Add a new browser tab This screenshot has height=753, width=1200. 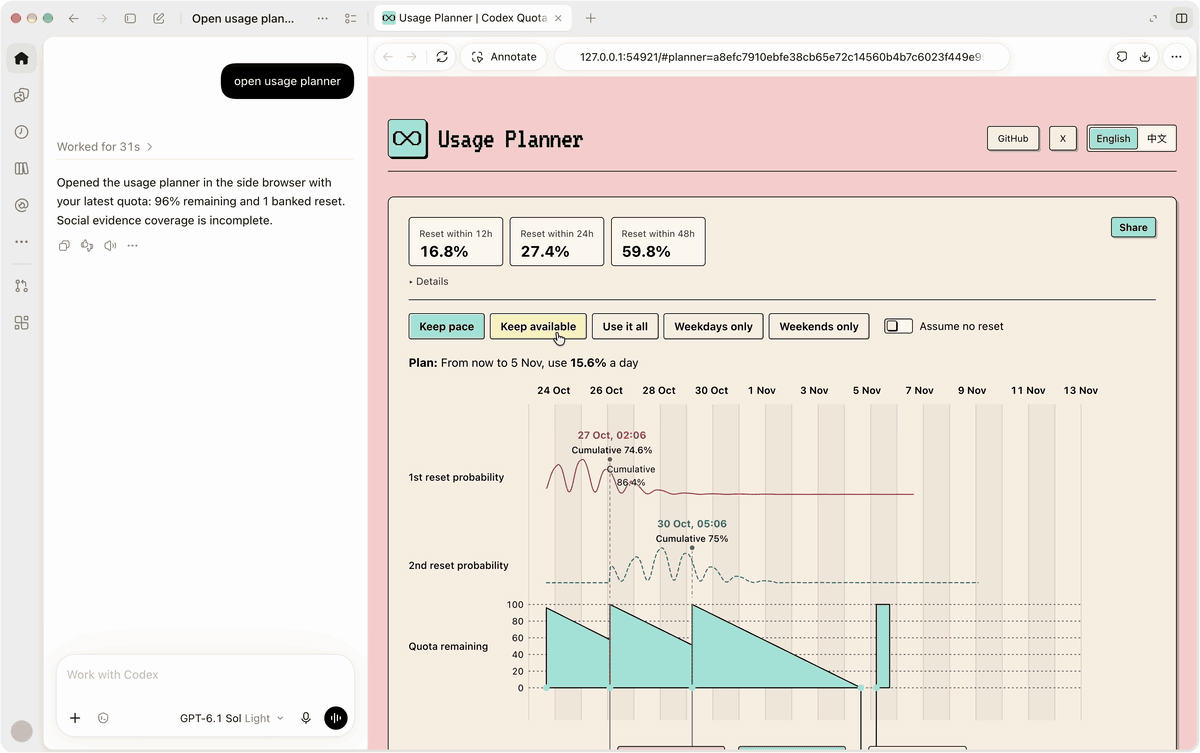point(591,18)
